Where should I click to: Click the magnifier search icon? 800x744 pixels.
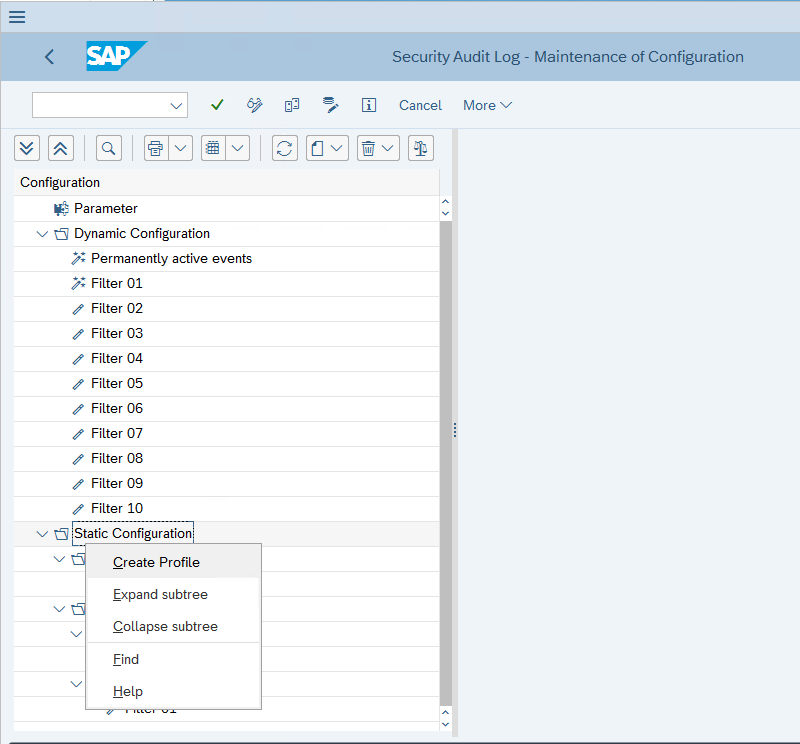109,148
